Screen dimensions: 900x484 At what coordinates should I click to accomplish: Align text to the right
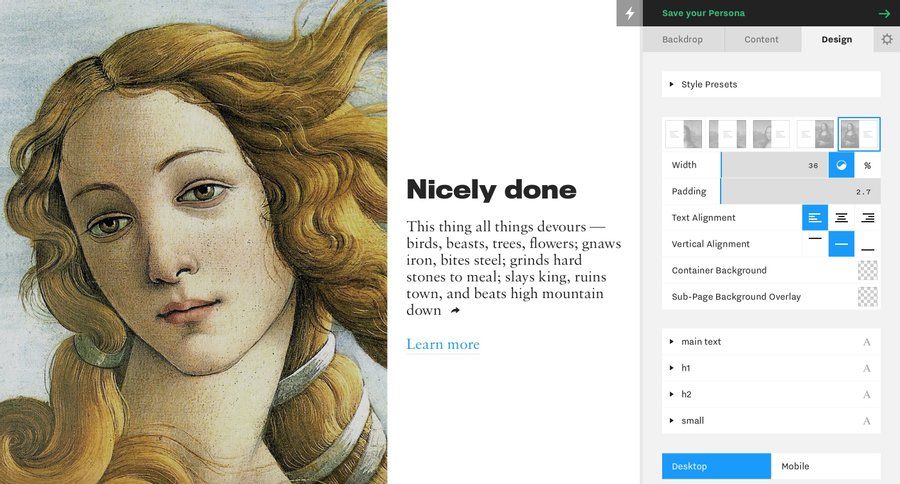point(868,218)
